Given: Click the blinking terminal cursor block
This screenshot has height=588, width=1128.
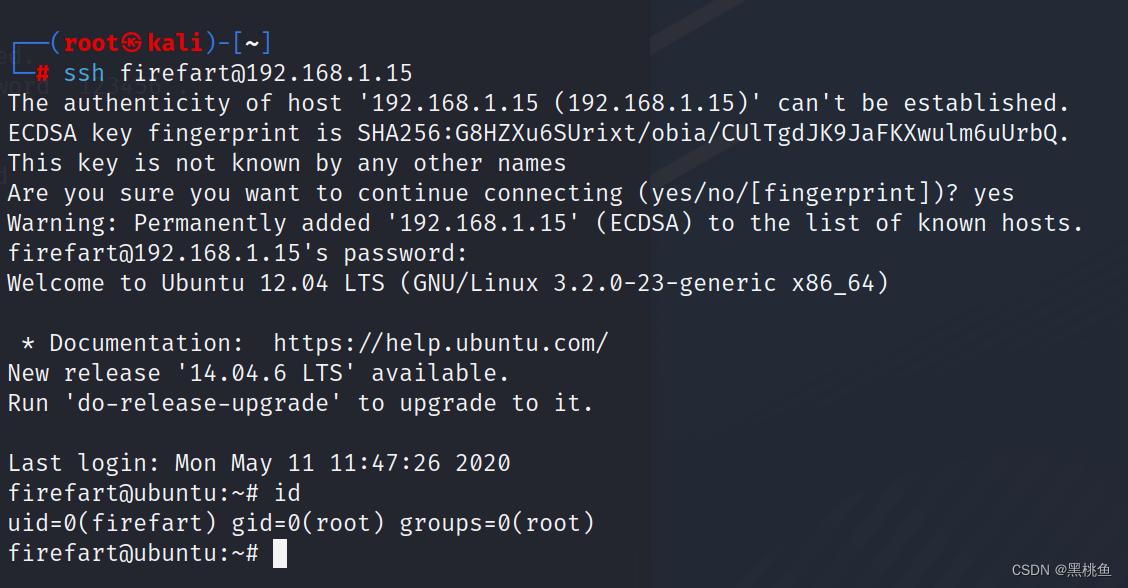Looking at the screenshot, I should click(279, 553).
